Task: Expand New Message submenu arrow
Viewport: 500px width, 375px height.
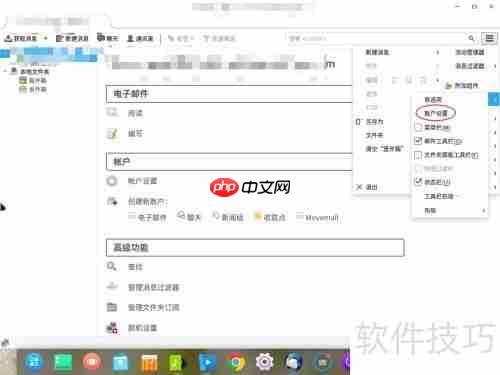Action: [438, 52]
